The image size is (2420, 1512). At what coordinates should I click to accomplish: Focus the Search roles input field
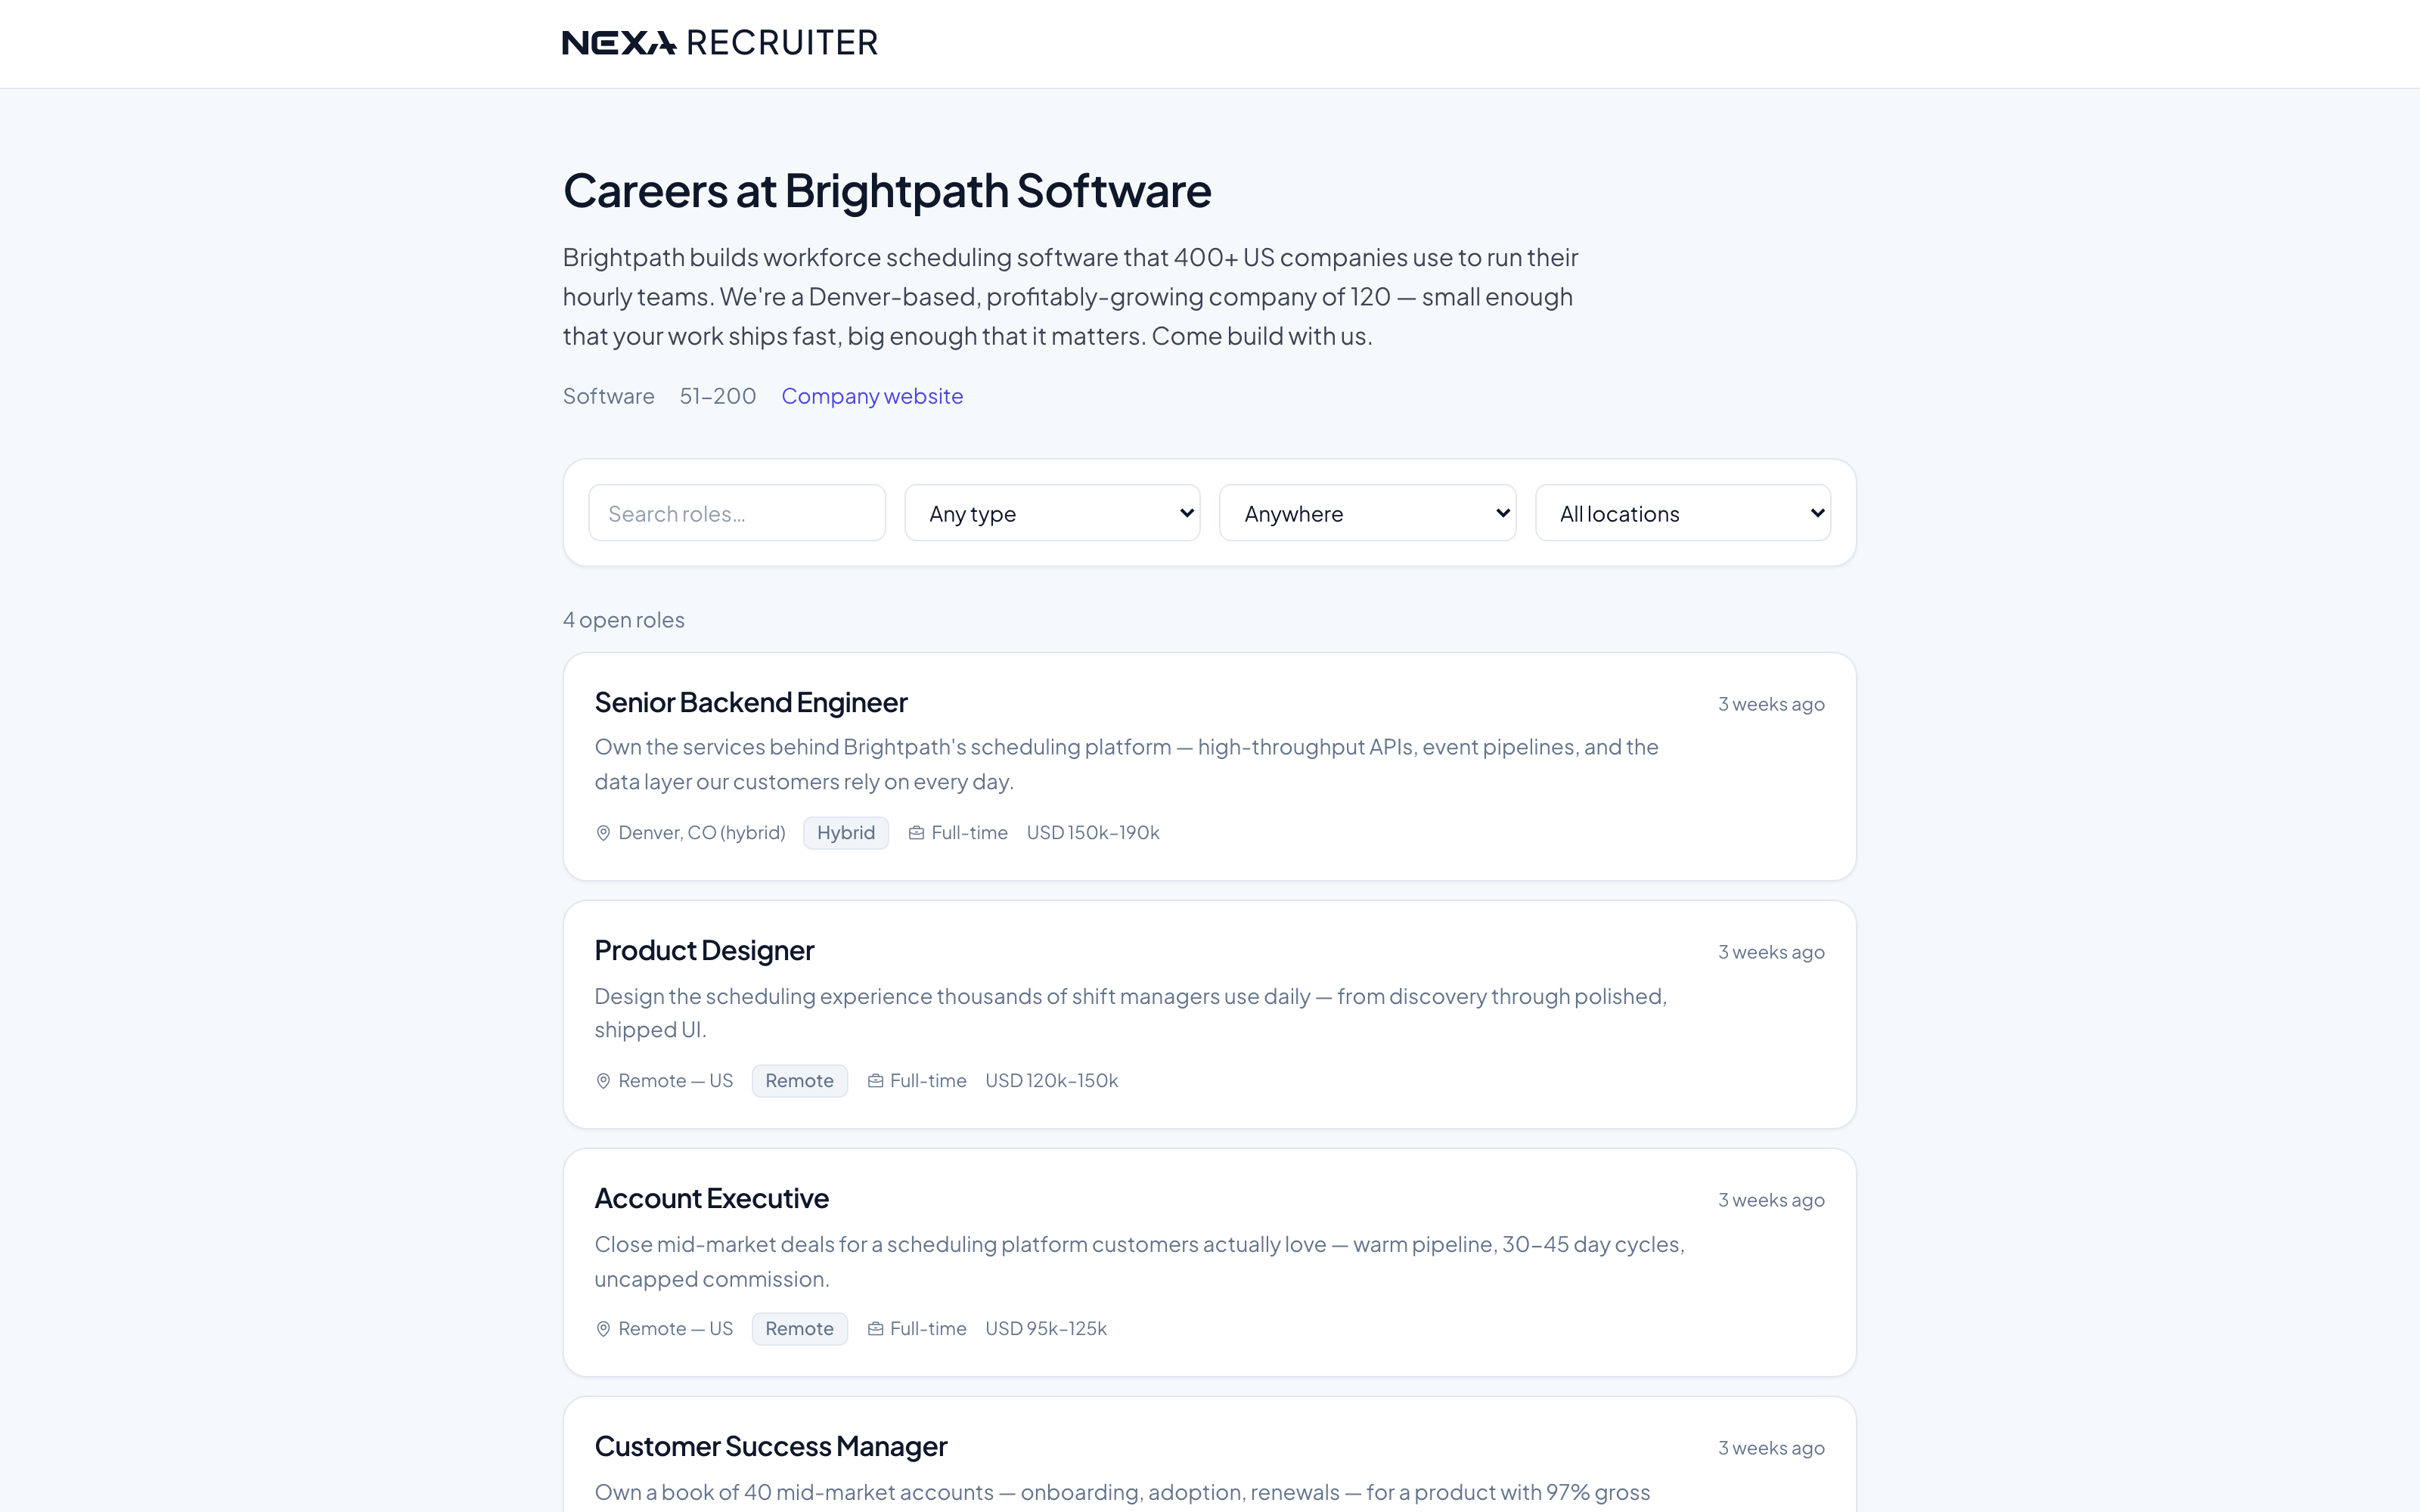coord(737,513)
